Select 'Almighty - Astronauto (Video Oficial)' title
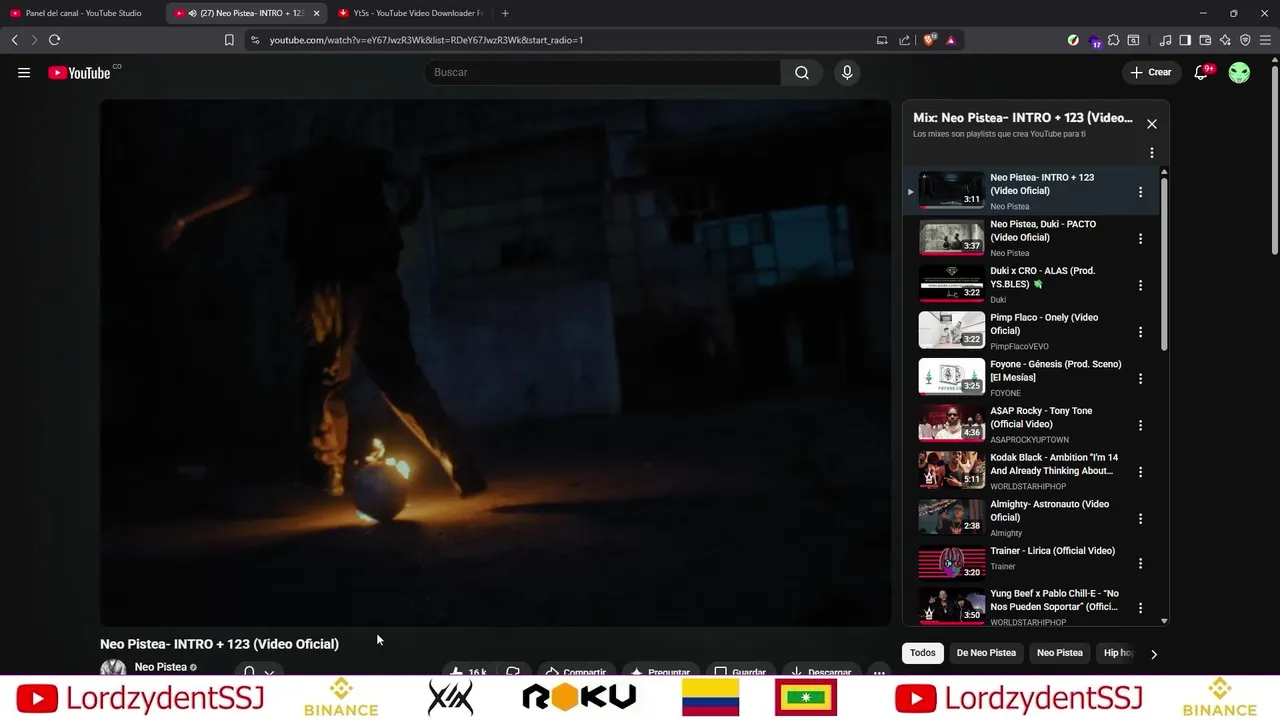 1050,511
